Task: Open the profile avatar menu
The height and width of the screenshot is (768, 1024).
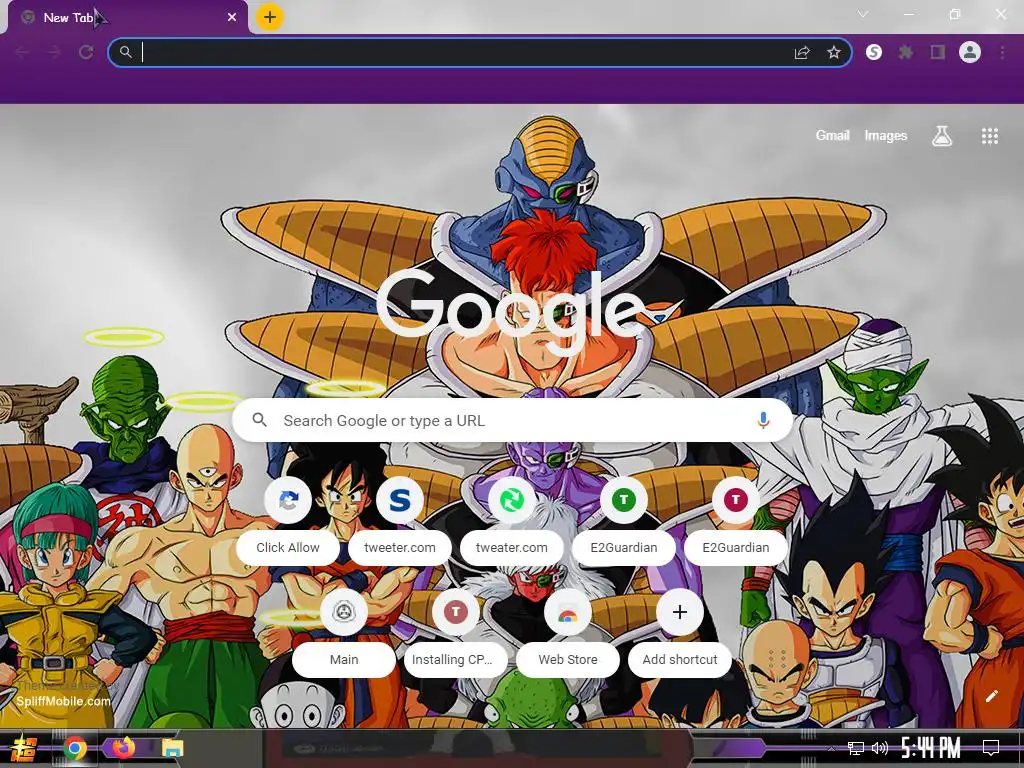Action: [x=970, y=52]
